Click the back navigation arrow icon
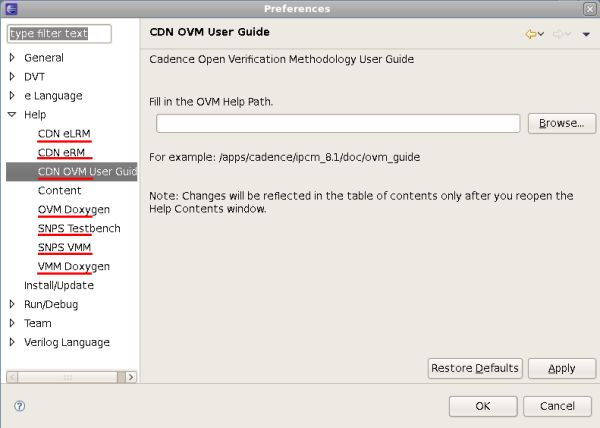This screenshot has width=600, height=428. (530, 34)
